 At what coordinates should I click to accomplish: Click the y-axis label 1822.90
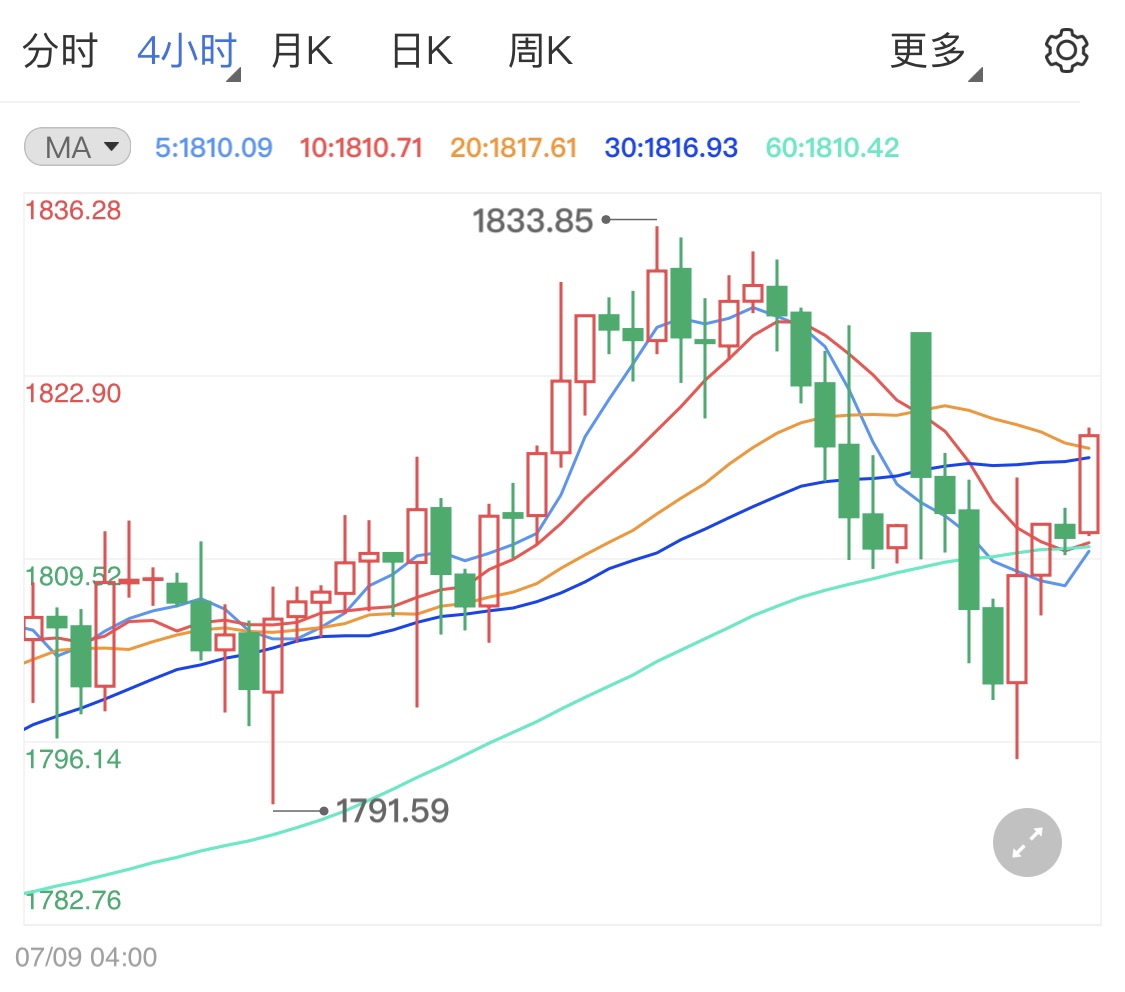tap(73, 393)
